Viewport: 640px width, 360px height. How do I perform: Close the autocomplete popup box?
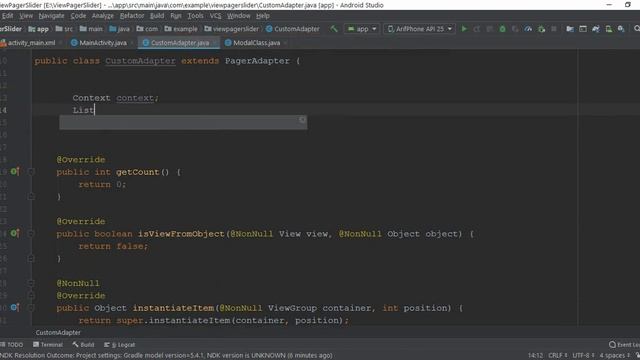click(302, 120)
